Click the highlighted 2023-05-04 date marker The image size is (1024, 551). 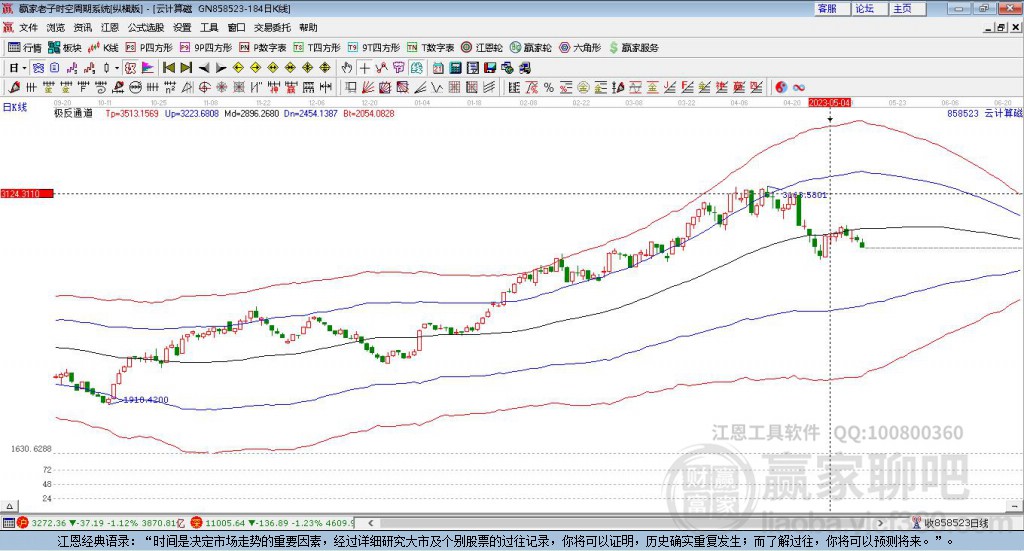(x=829, y=102)
